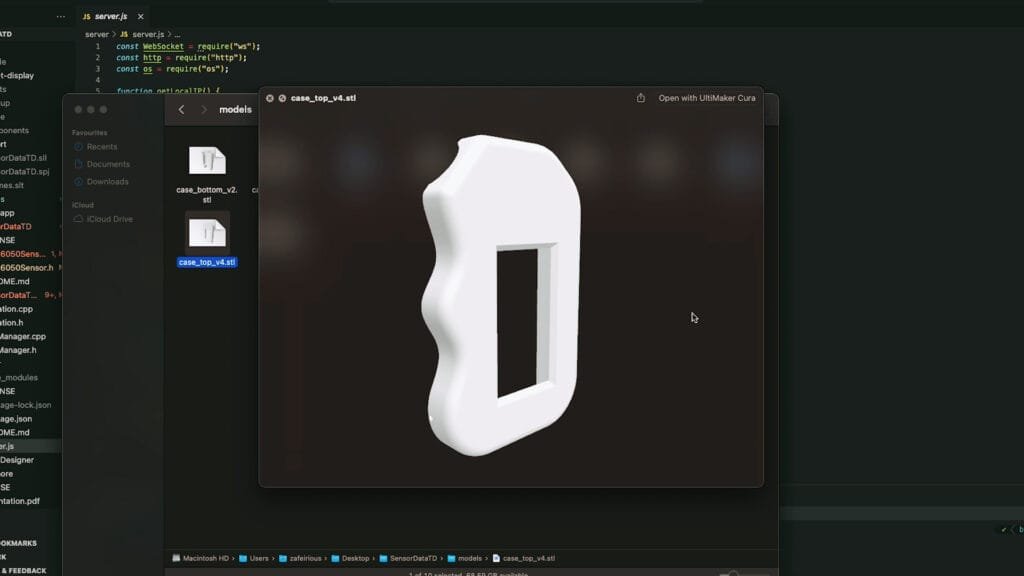Click the breadcrumb ellipsis after server.js
The width and height of the screenshot is (1024, 576).
coord(177,34)
